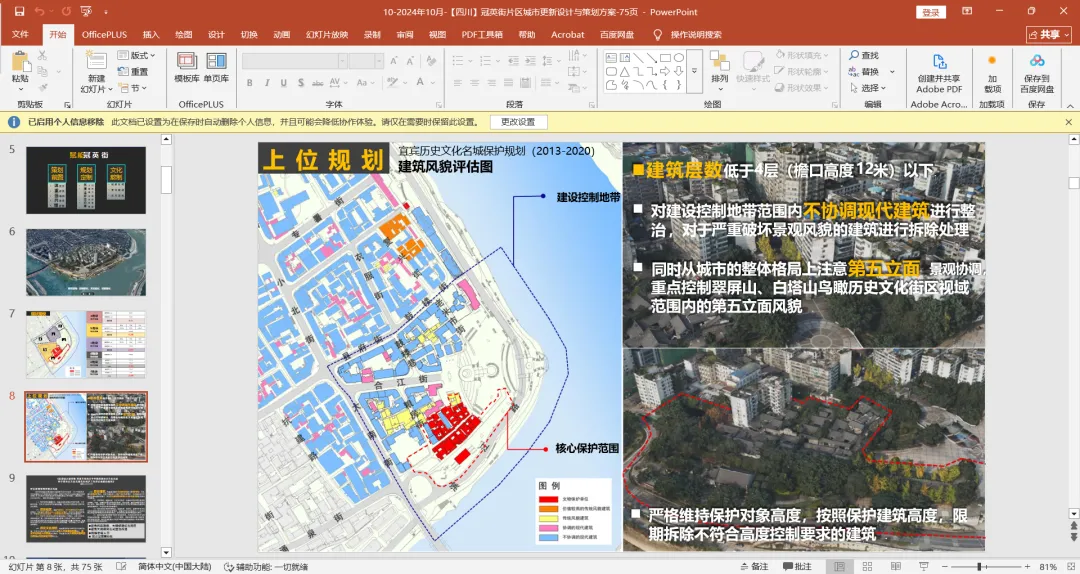Switch to Slide Sorter view icon
This screenshot has height=574, width=1080.
[x=867, y=566]
